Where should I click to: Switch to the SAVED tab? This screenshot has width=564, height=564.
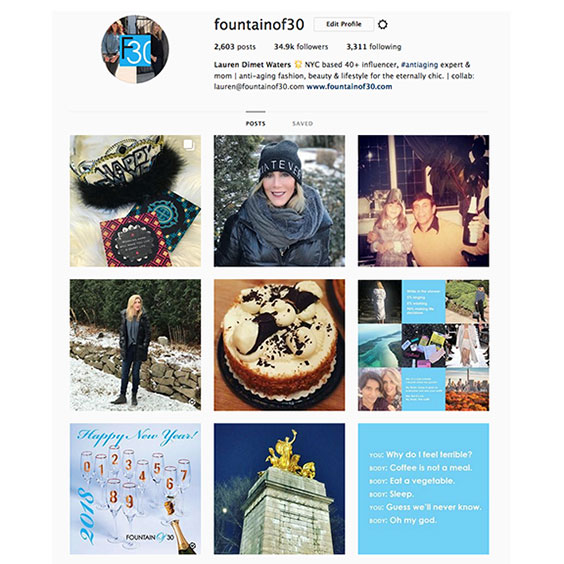pos(303,123)
